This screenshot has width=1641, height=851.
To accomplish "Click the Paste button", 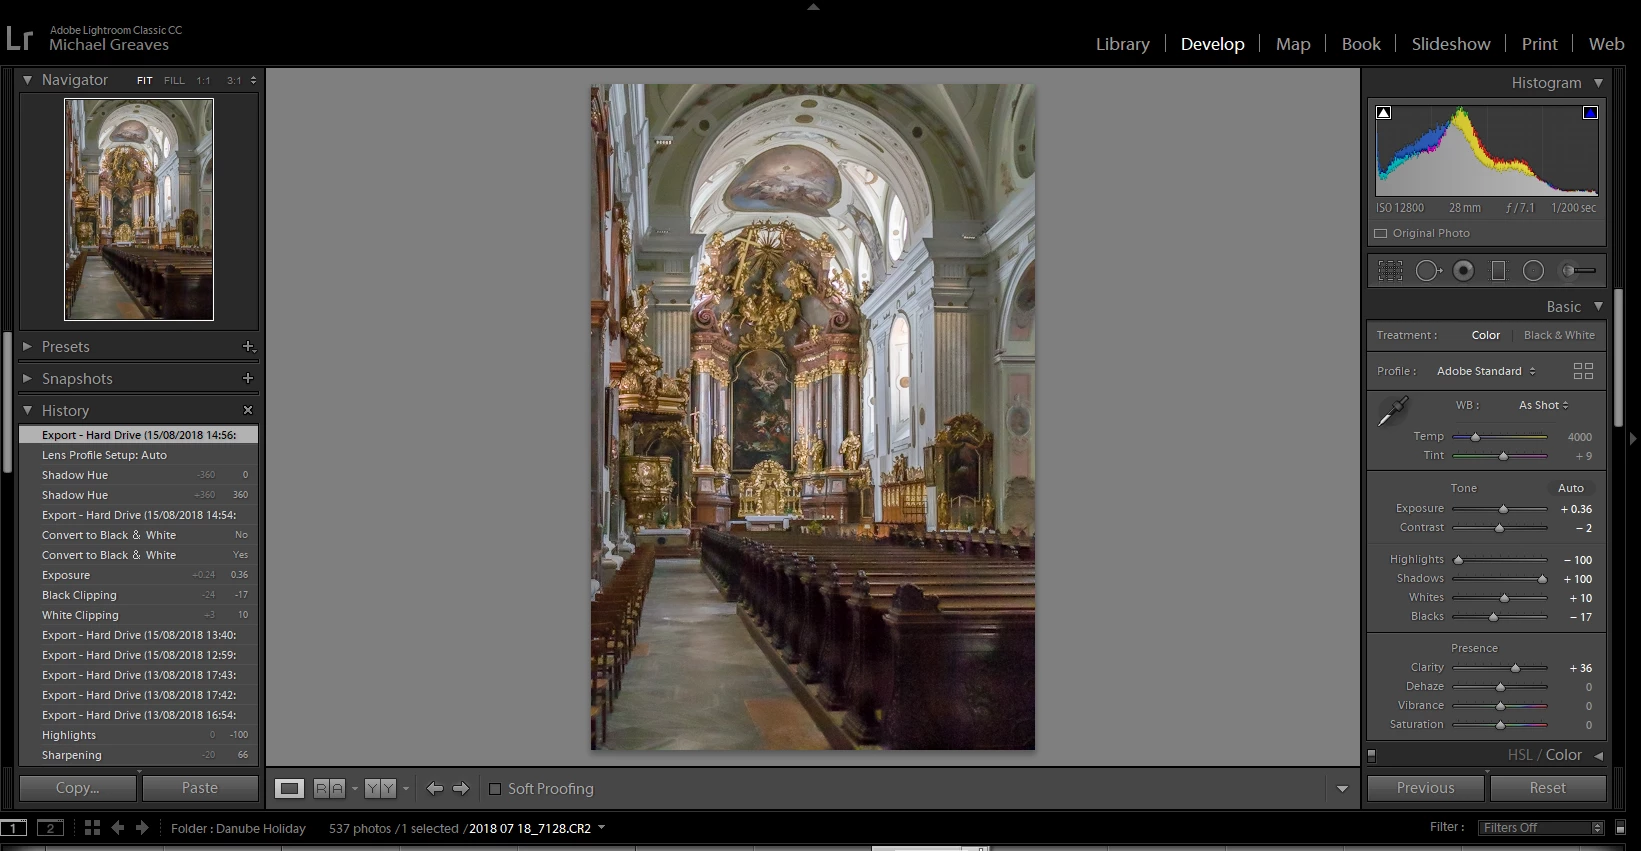I will click(200, 788).
